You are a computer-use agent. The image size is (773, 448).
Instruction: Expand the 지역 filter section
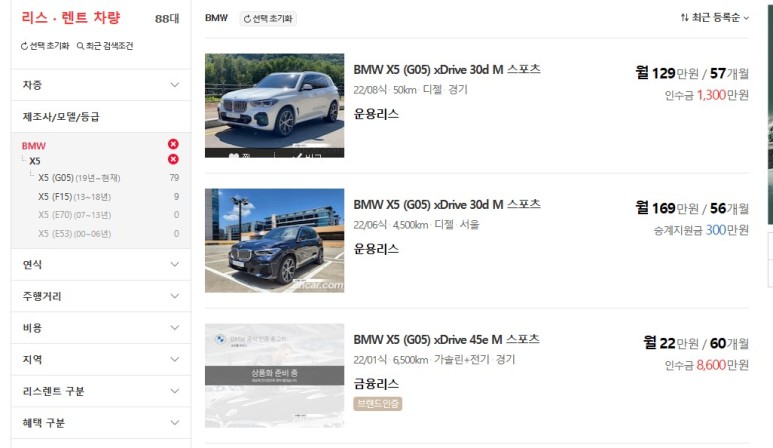coord(101,359)
